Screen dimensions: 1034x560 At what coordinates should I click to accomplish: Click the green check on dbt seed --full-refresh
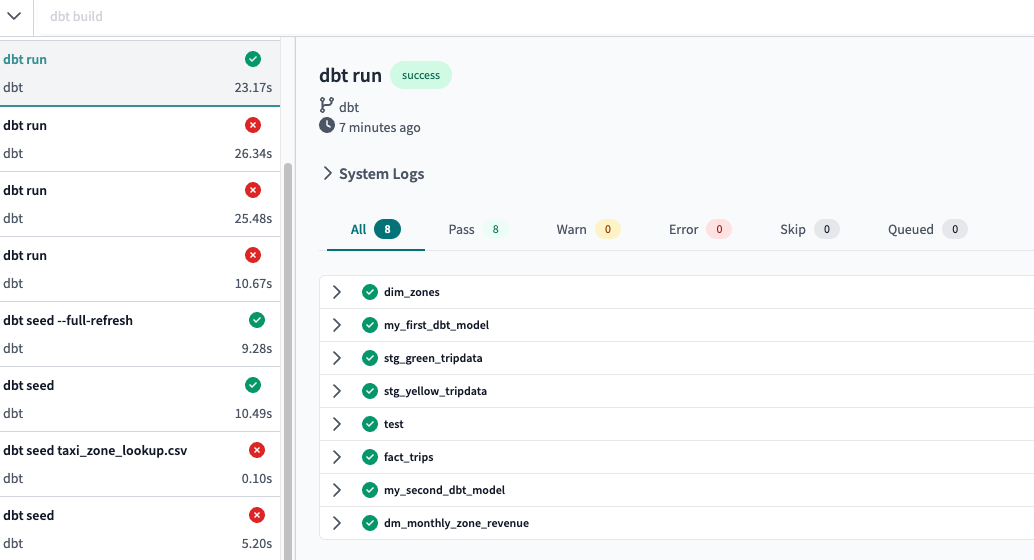tap(257, 320)
